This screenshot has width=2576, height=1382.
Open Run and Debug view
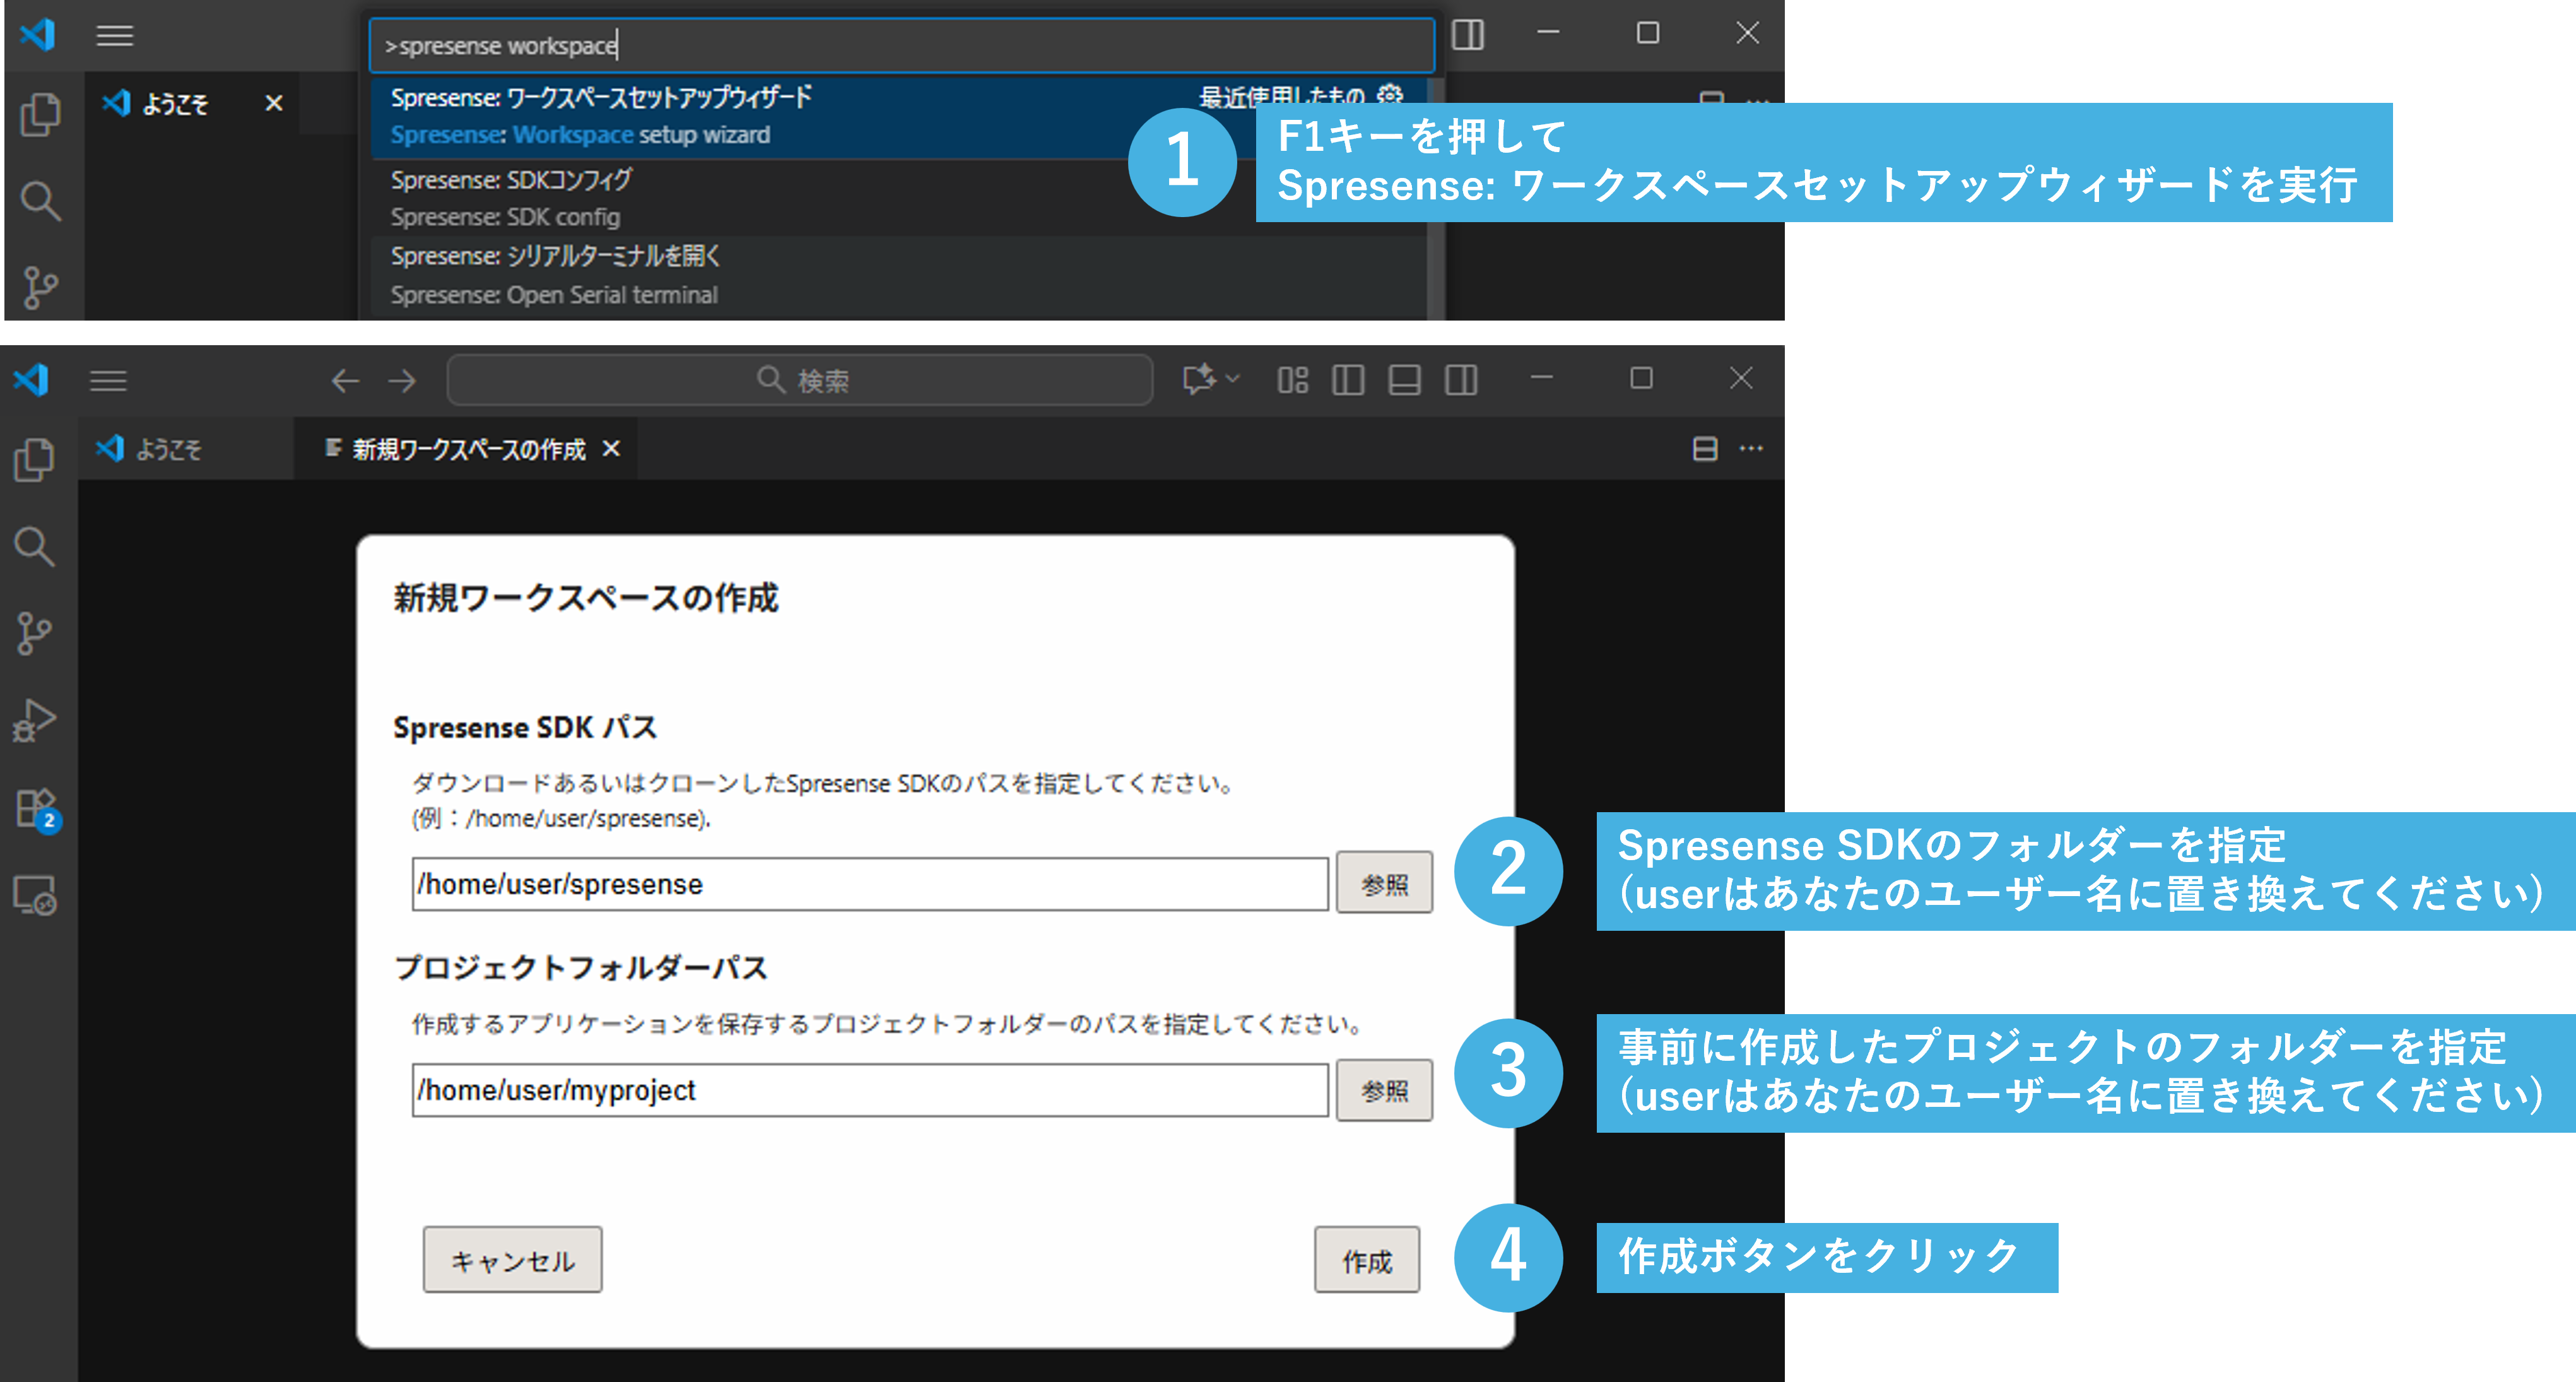coord(34,720)
